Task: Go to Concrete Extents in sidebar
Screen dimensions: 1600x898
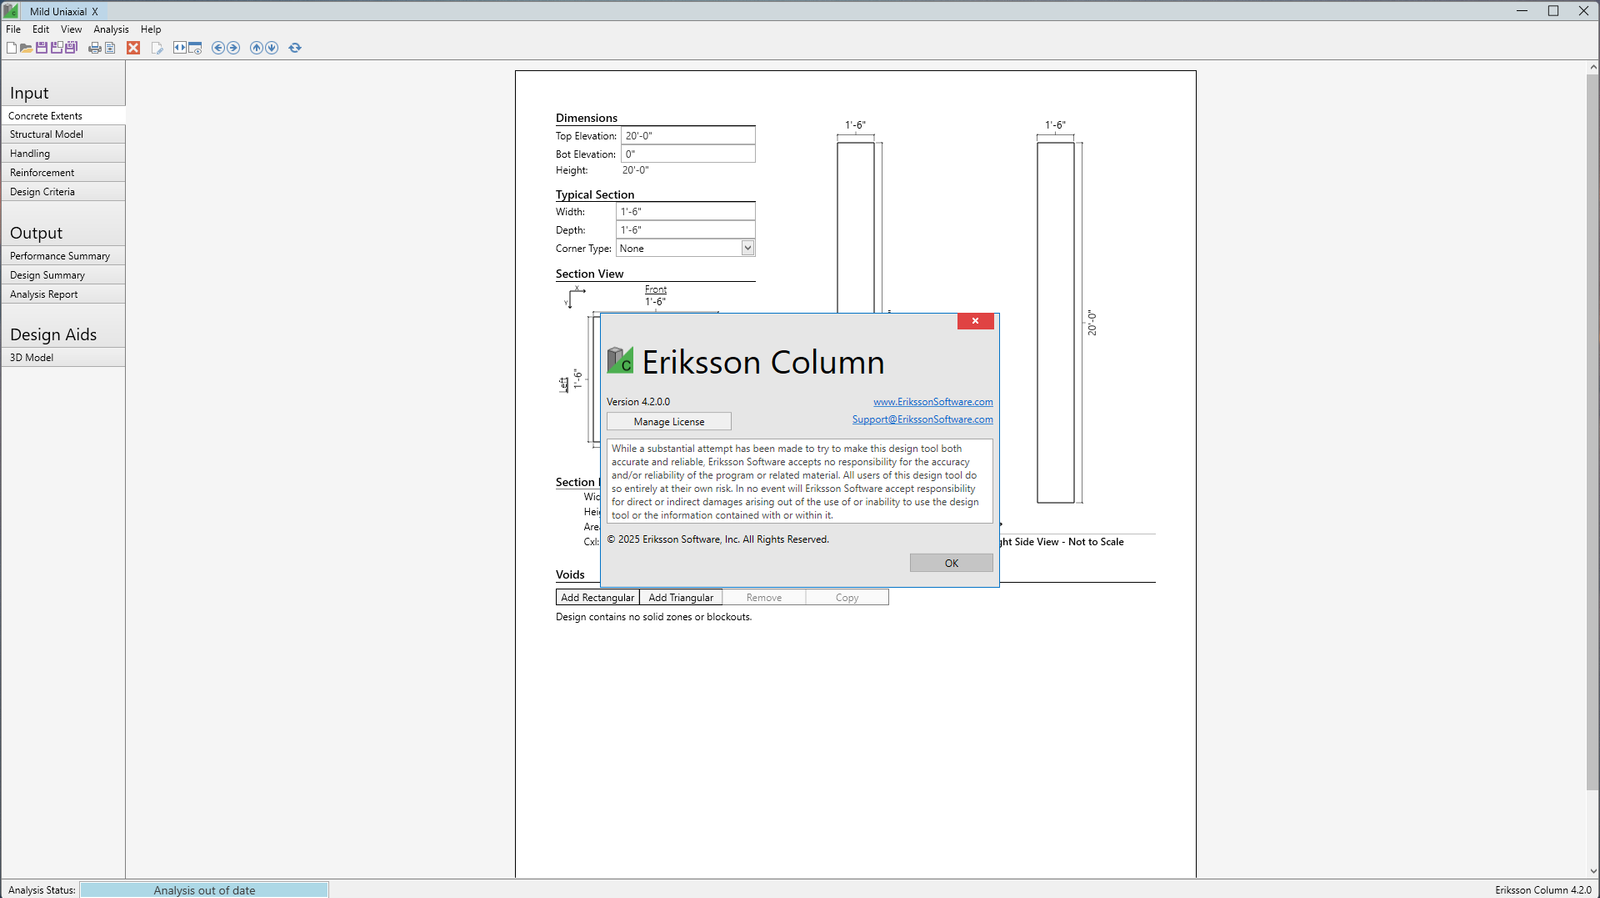Action: click(x=63, y=116)
